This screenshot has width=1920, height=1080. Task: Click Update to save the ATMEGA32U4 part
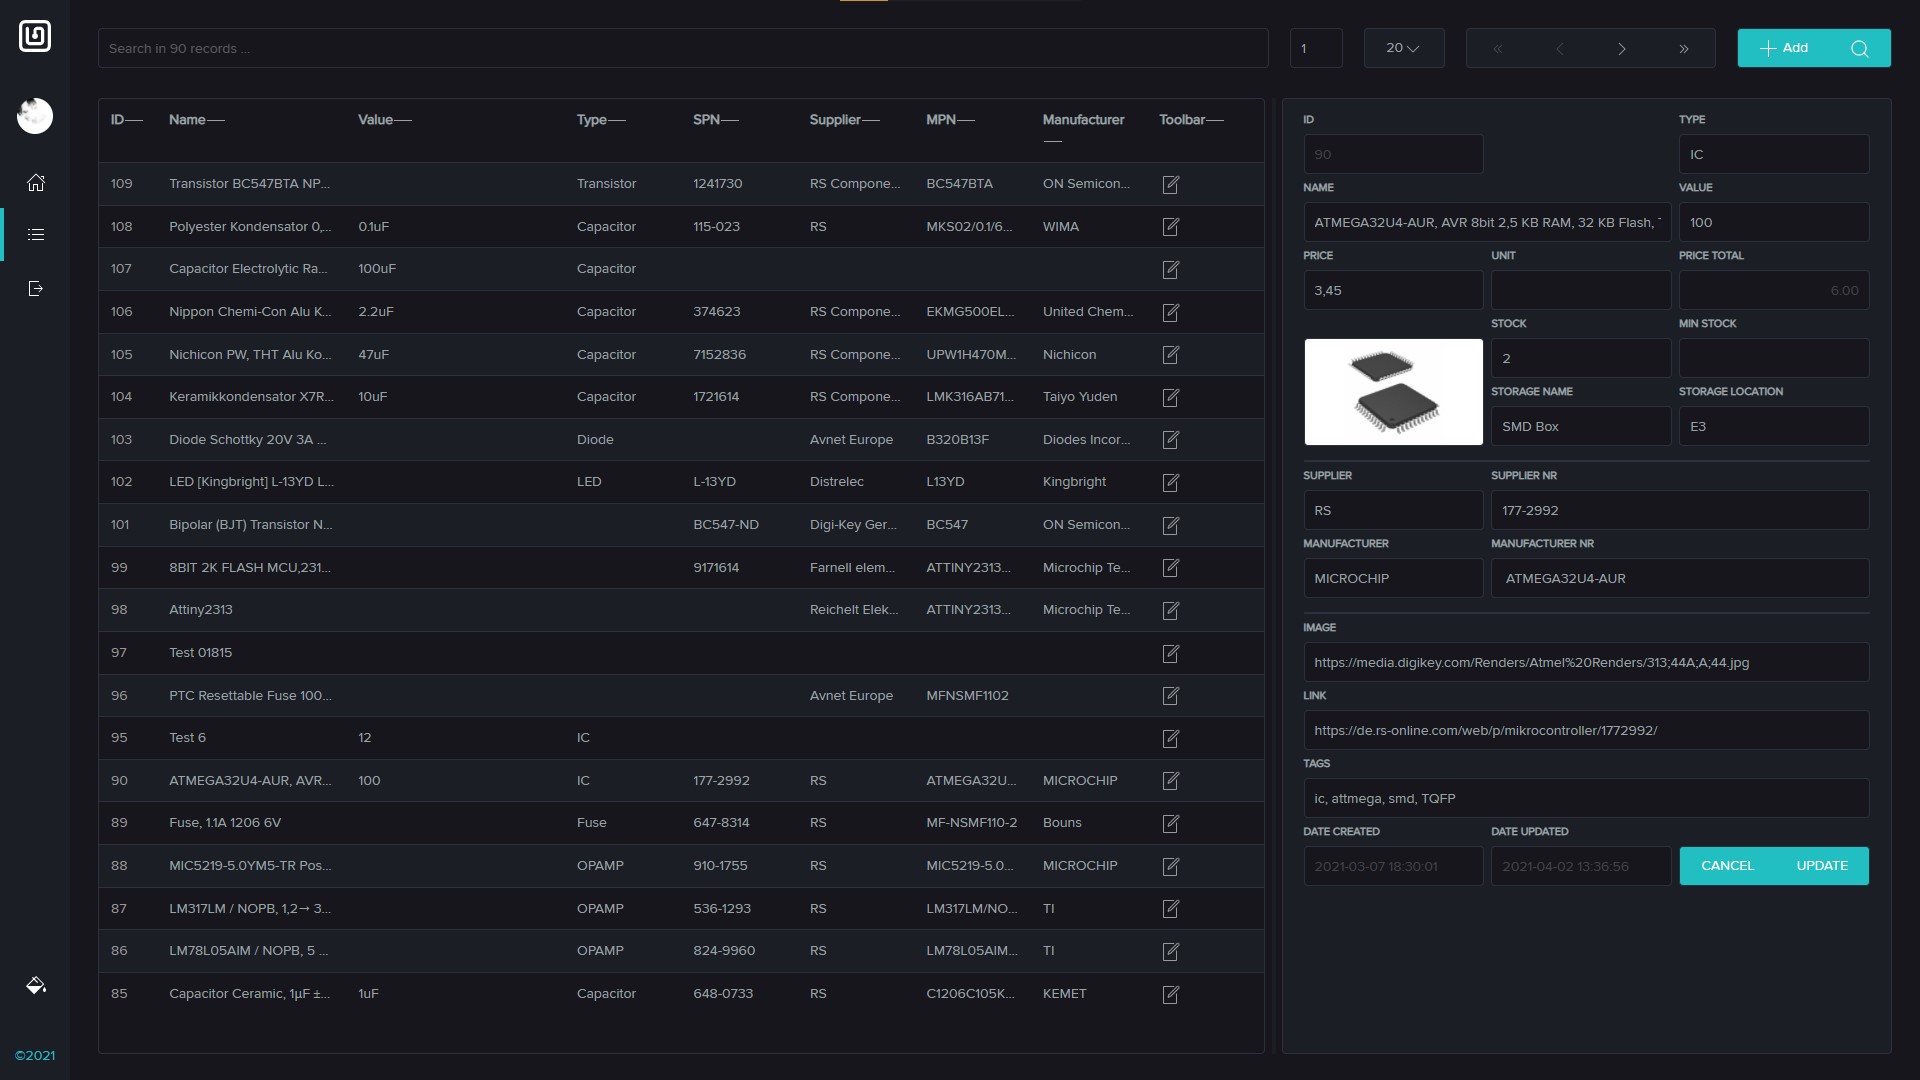(1823, 865)
